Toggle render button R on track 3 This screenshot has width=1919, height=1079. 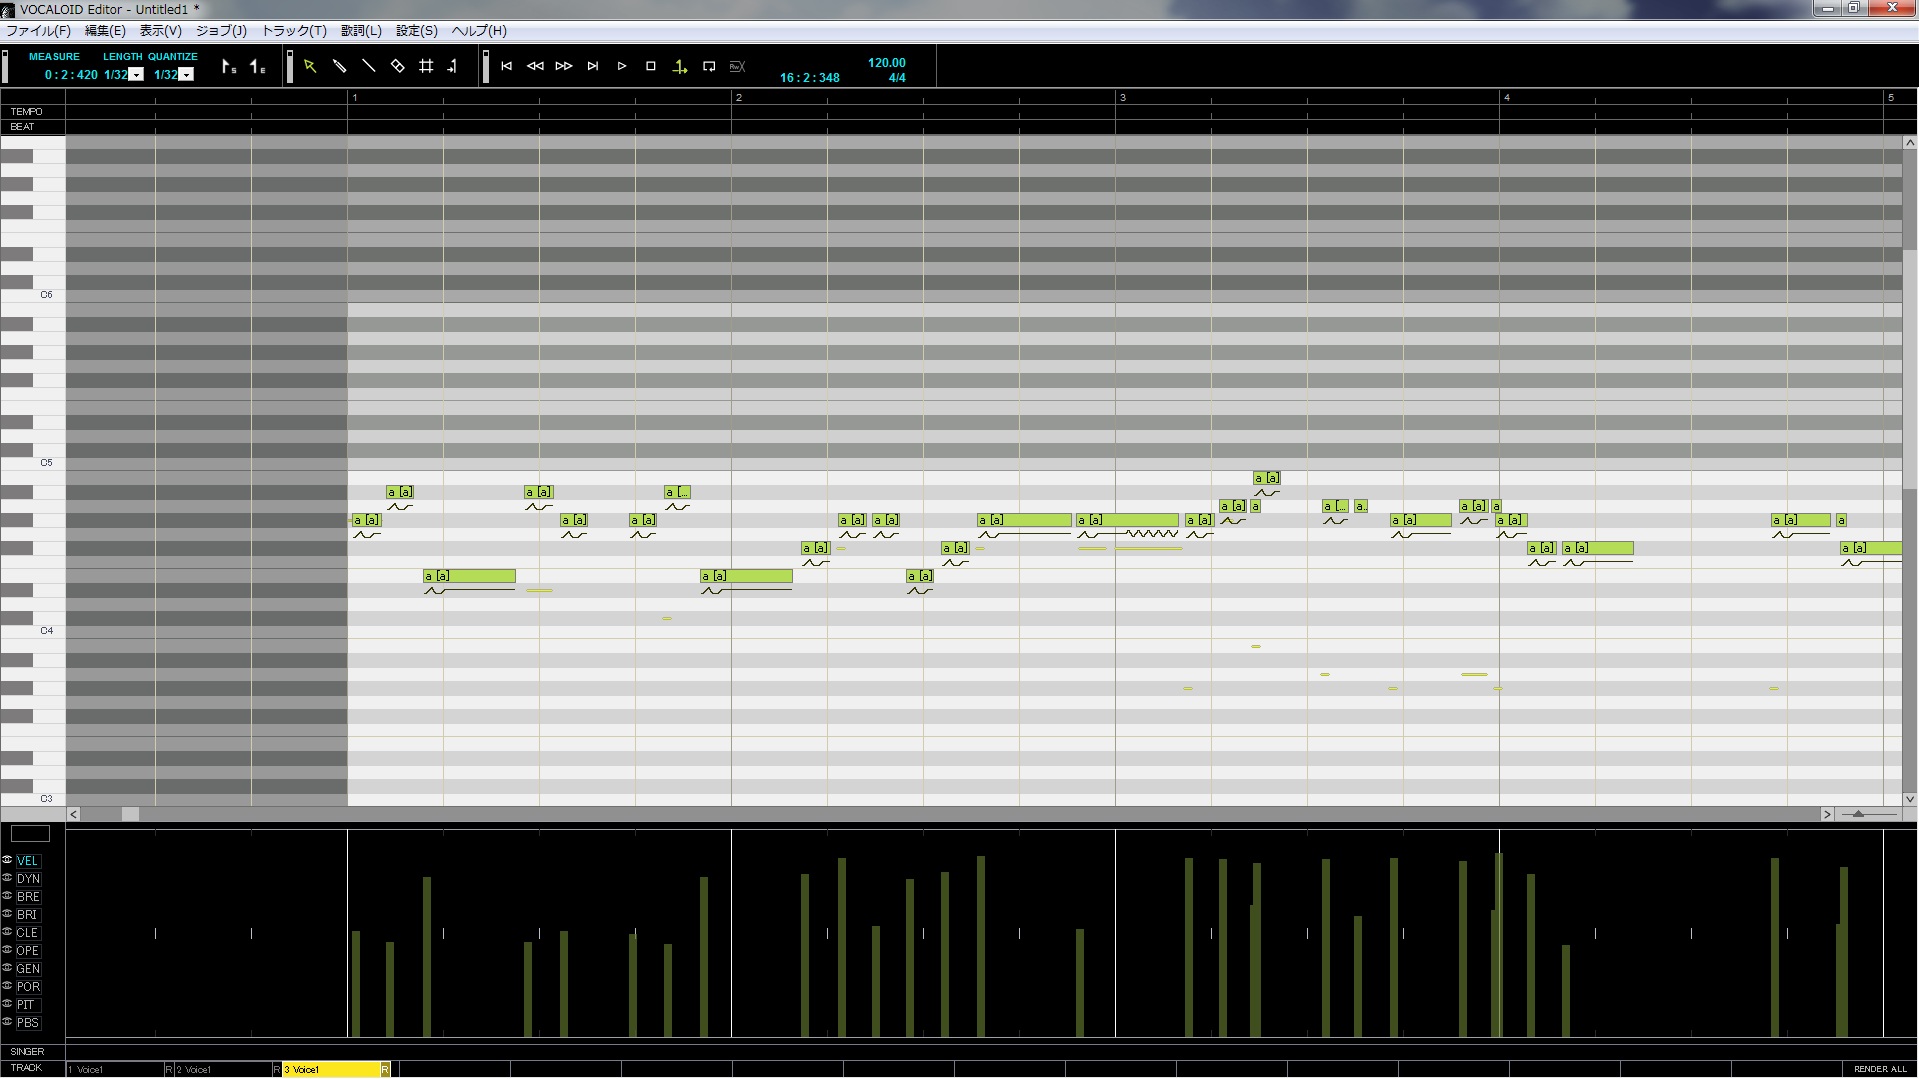tap(385, 1070)
